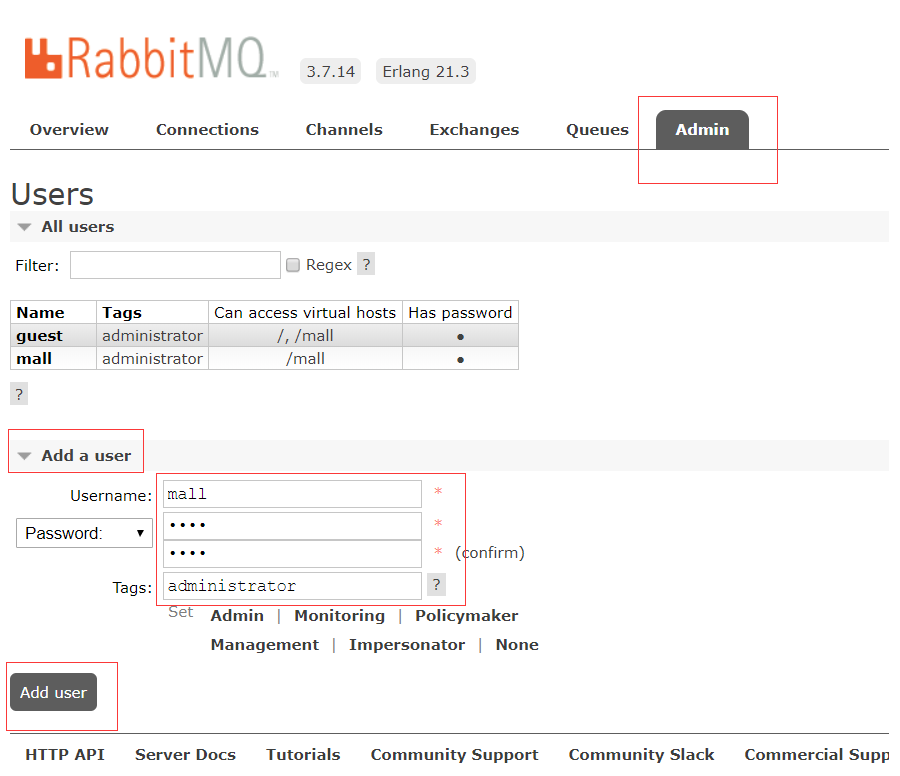Focus the password confirm field
The image size is (900, 776).
click(x=292, y=554)
